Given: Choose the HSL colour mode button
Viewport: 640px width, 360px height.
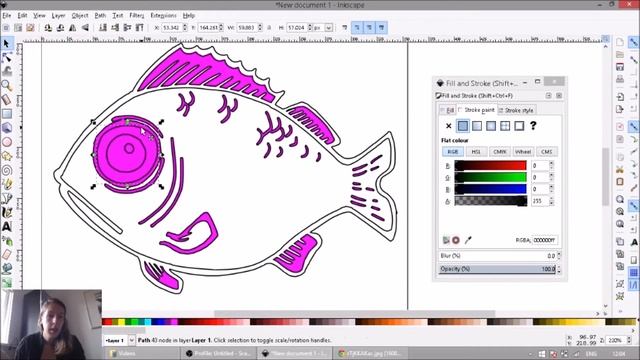Looking at the screenshot, I should pos(476,152).
